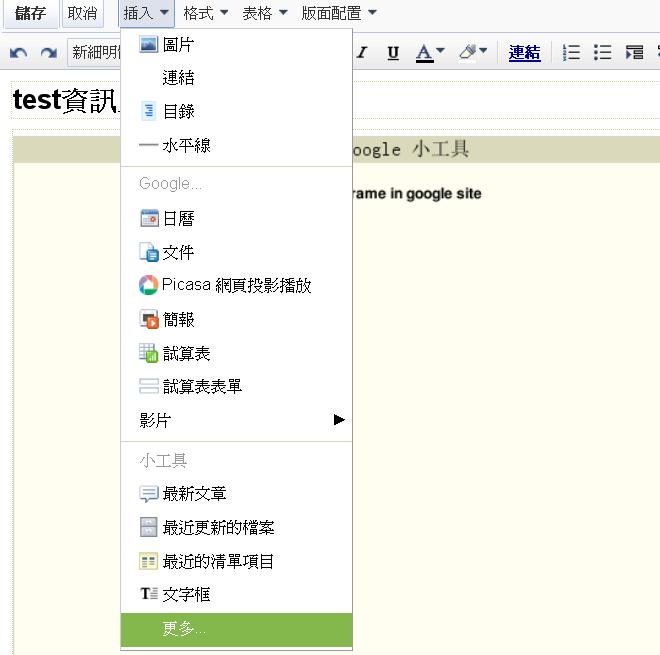Click the 儲存 save button
This screenshot has width=660, height=655.
(30, 13)
